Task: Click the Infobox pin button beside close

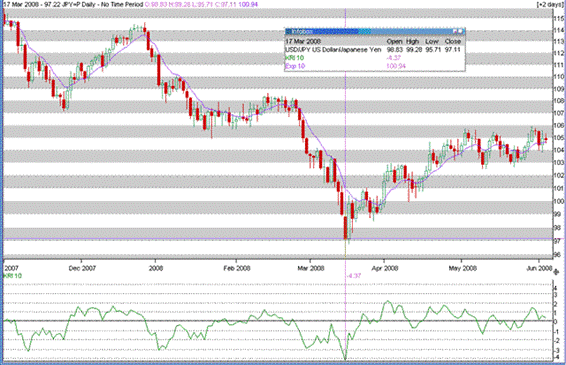Action: tap(455, 32)
